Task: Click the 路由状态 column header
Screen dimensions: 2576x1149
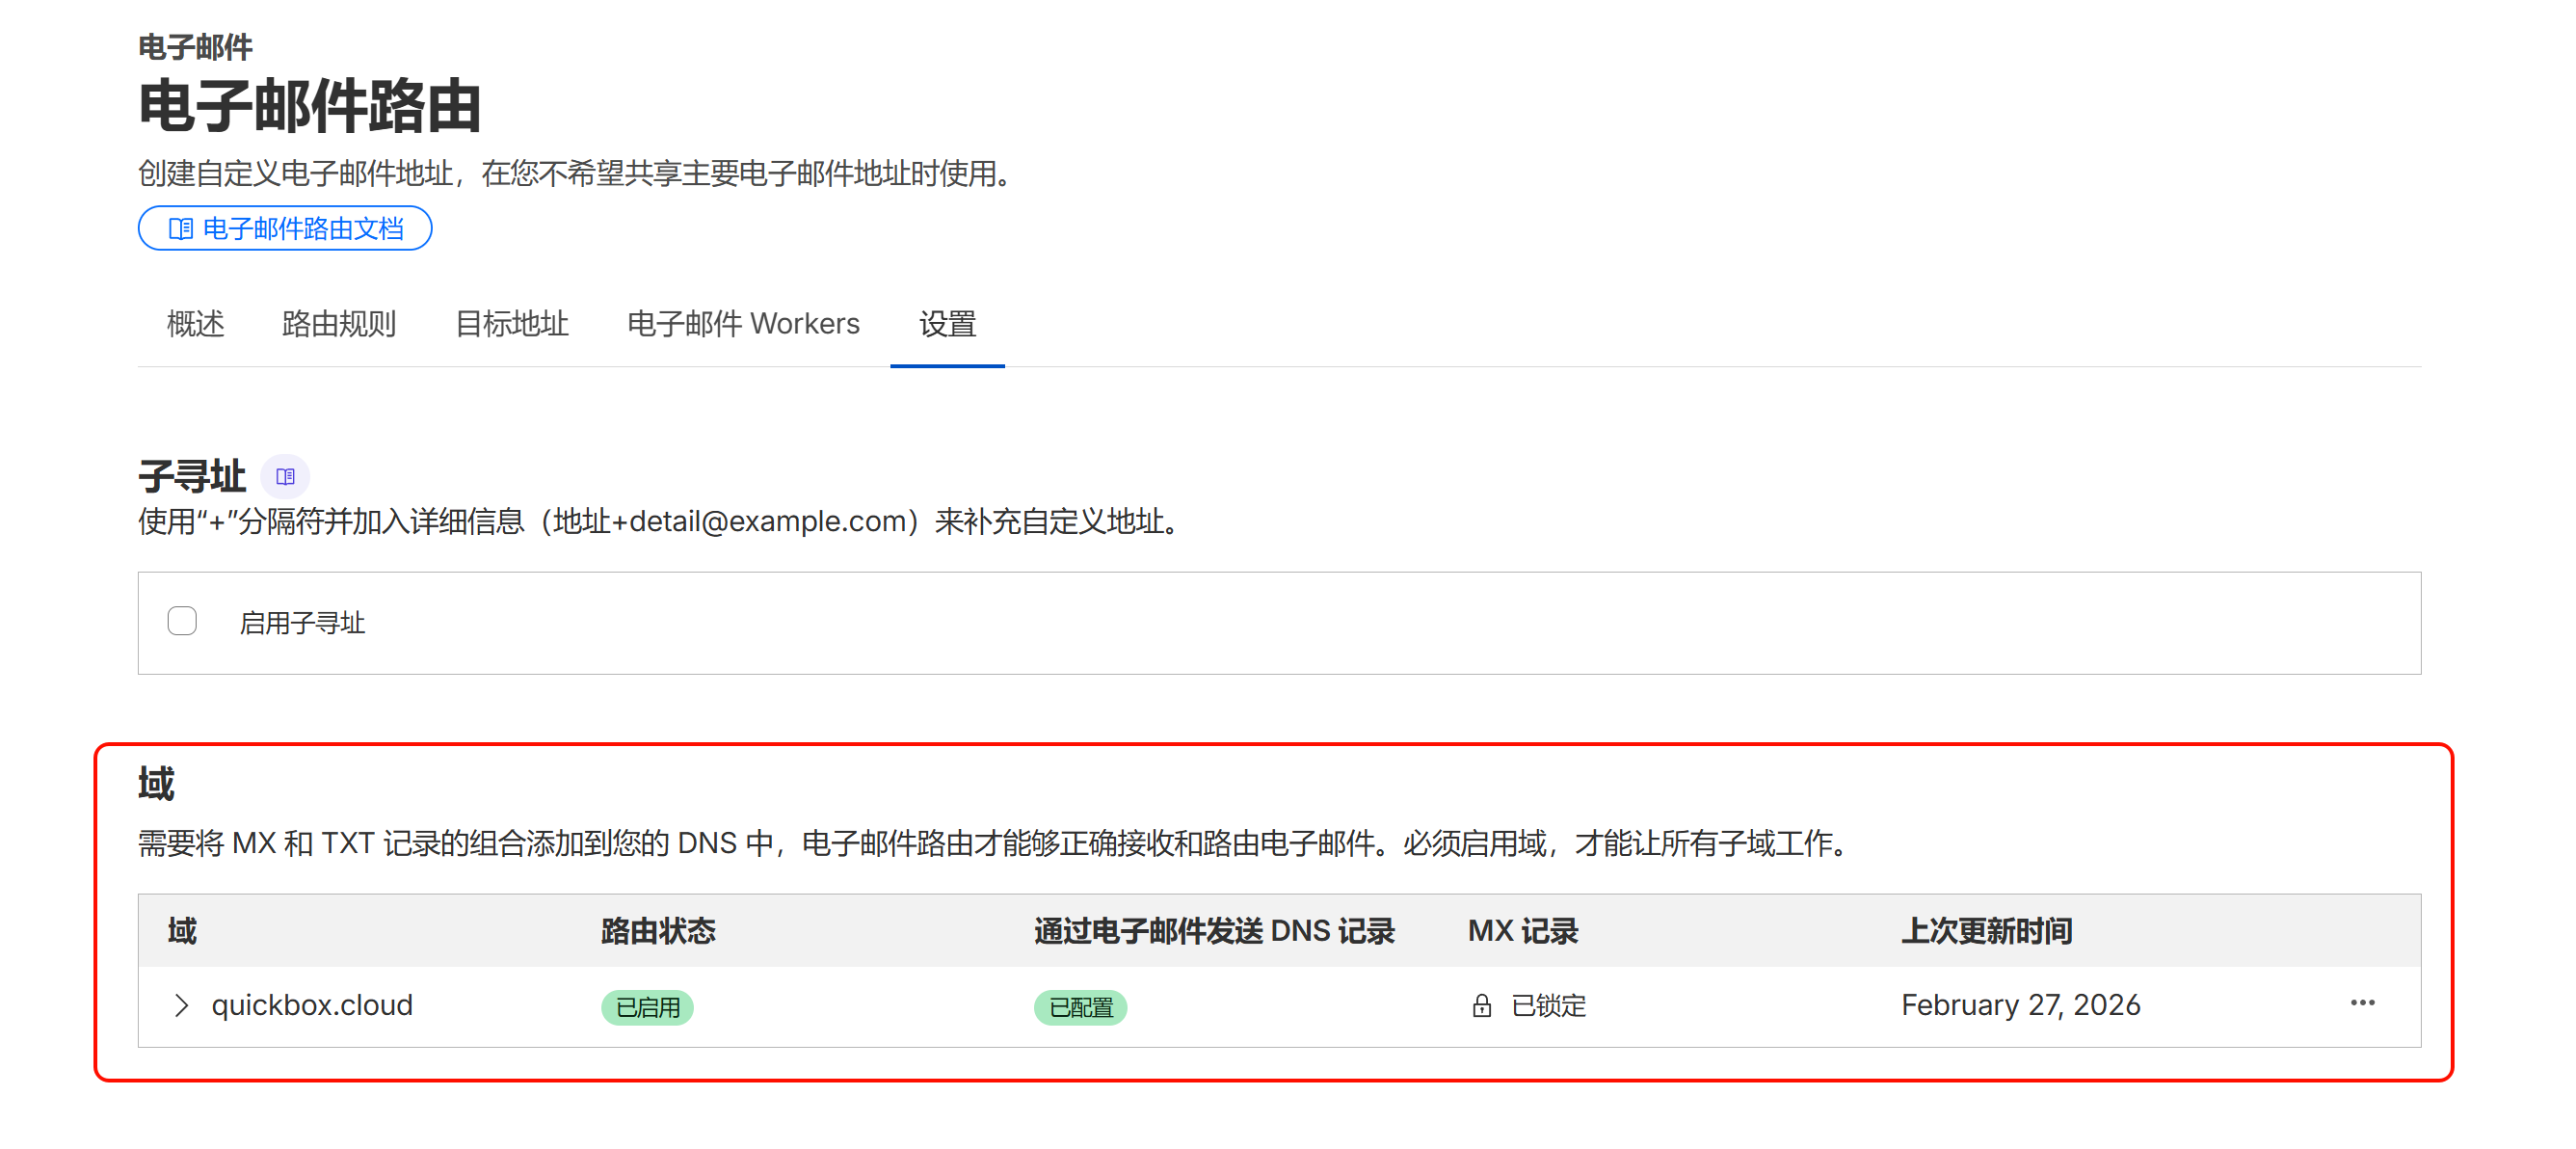Action: pyautogui.click(x=658, y=931)
